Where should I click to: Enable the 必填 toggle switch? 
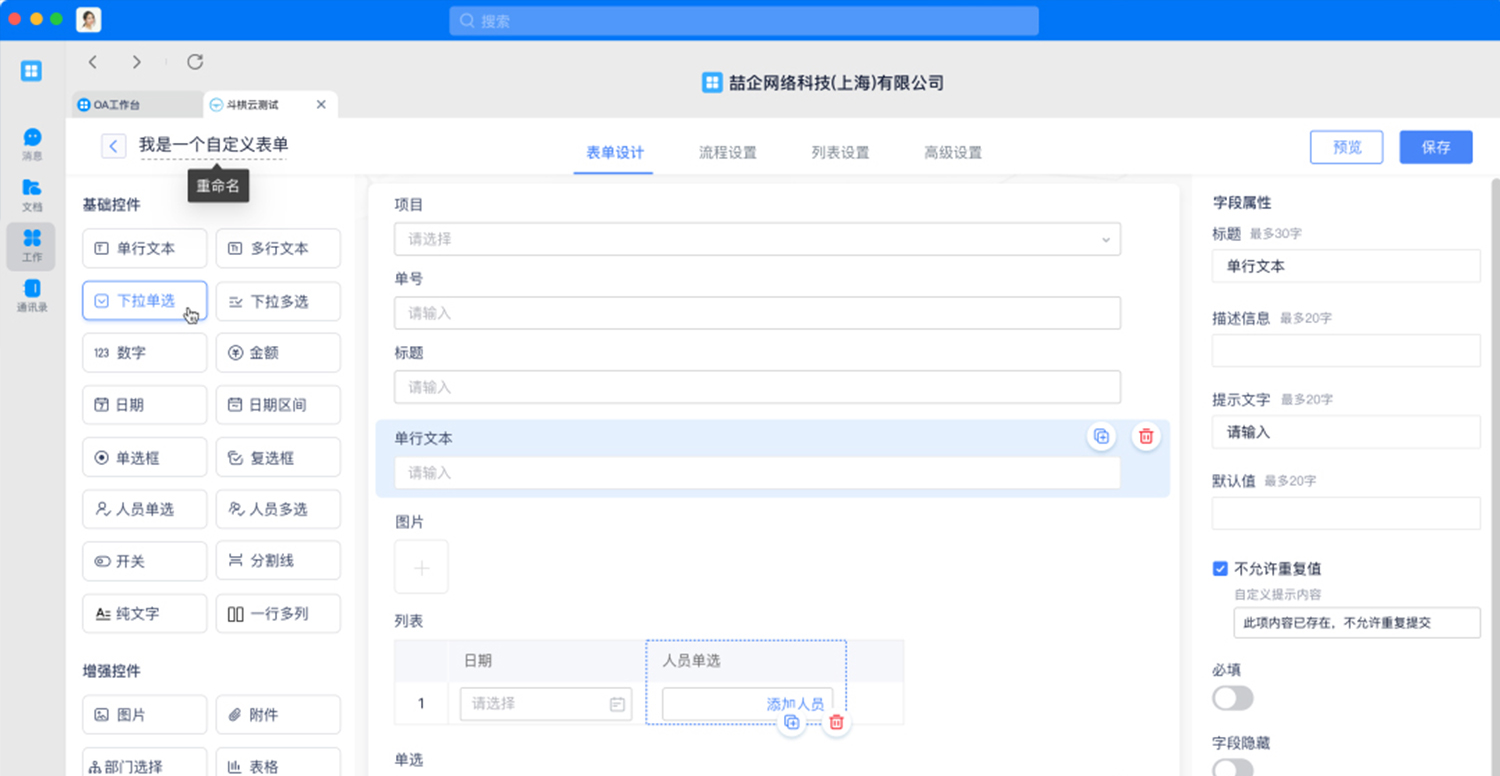click(x=1232, y=698)
